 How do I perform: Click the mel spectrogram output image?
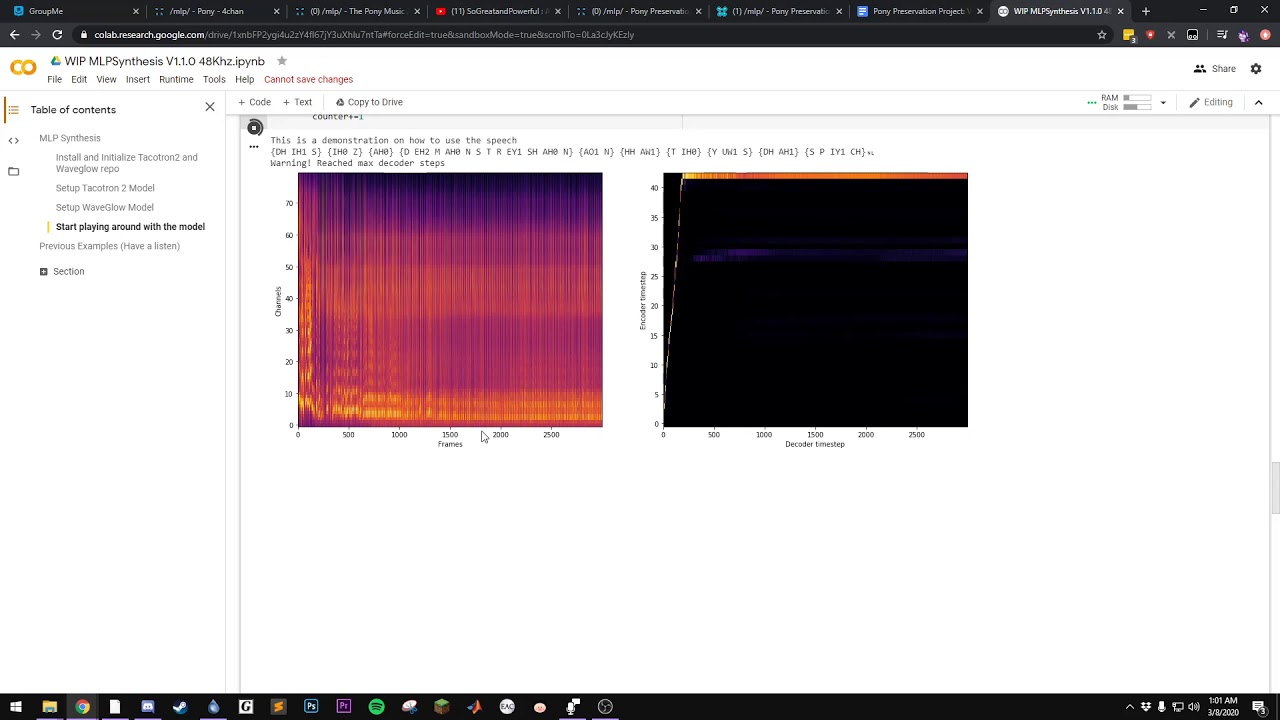coord(450,300)
